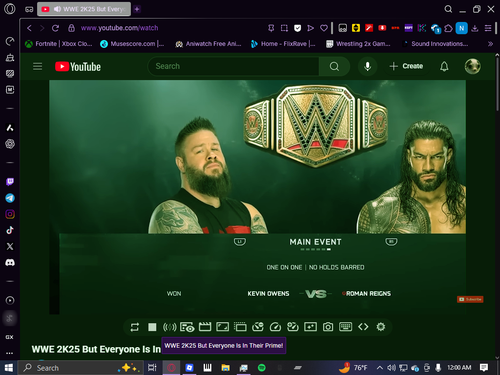Click the YouTube search magnifier button

pyautogui.click(x=334, y=66)
